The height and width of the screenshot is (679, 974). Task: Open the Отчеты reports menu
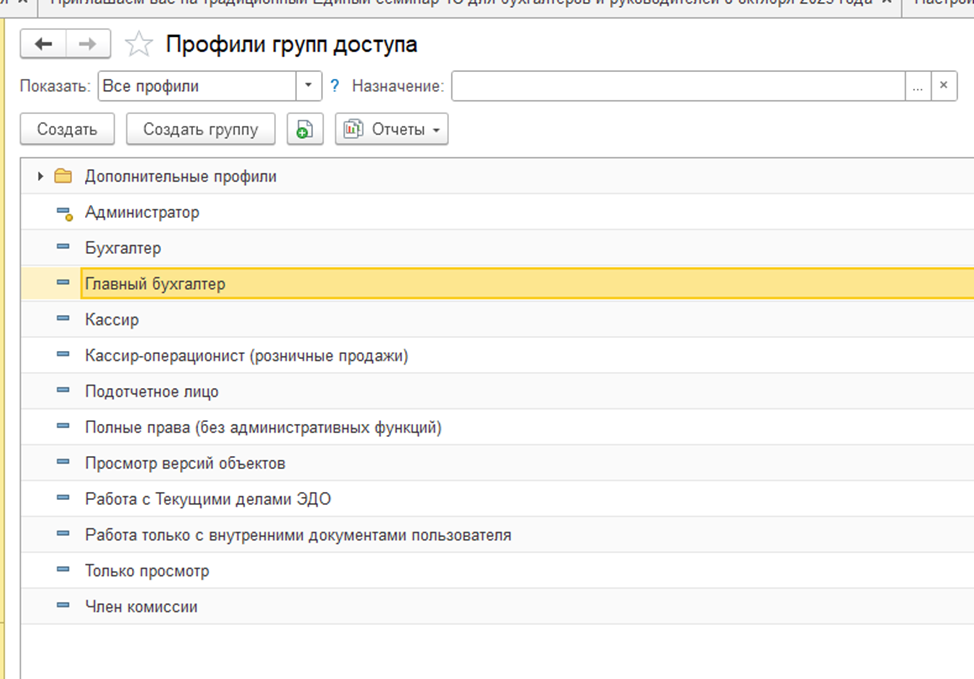pyautogui.click(x=391, y=129)
